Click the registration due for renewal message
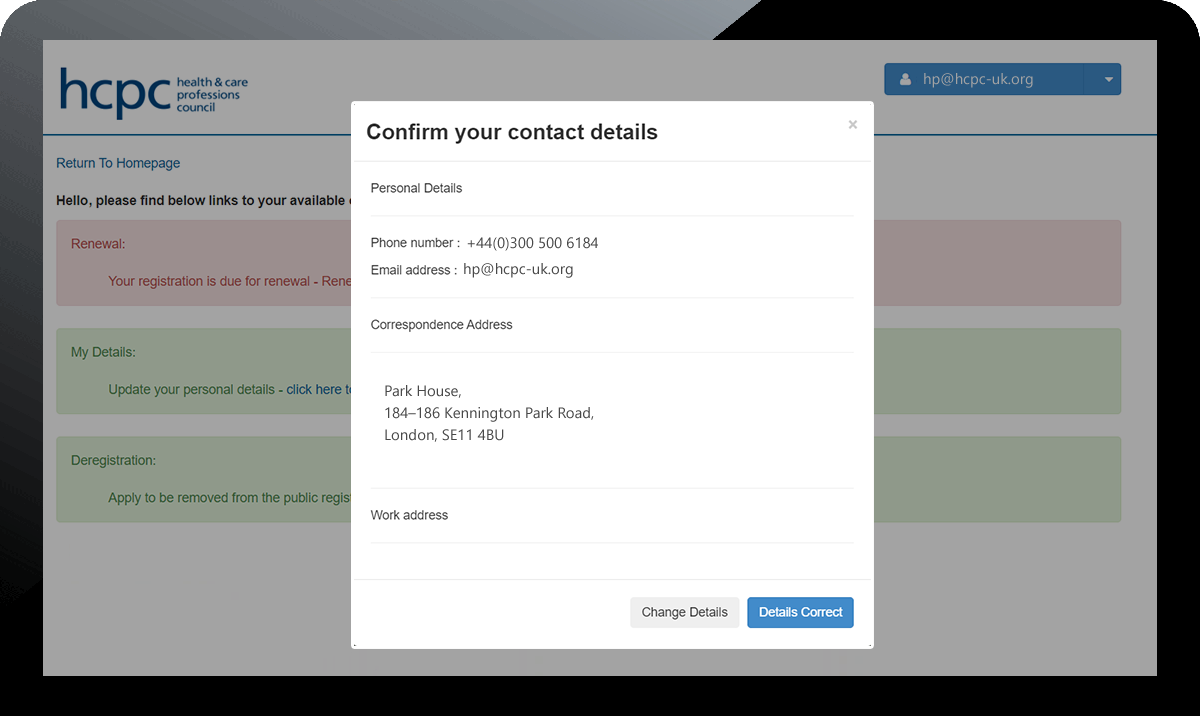 pyautogui.click(x=228, y=281)
